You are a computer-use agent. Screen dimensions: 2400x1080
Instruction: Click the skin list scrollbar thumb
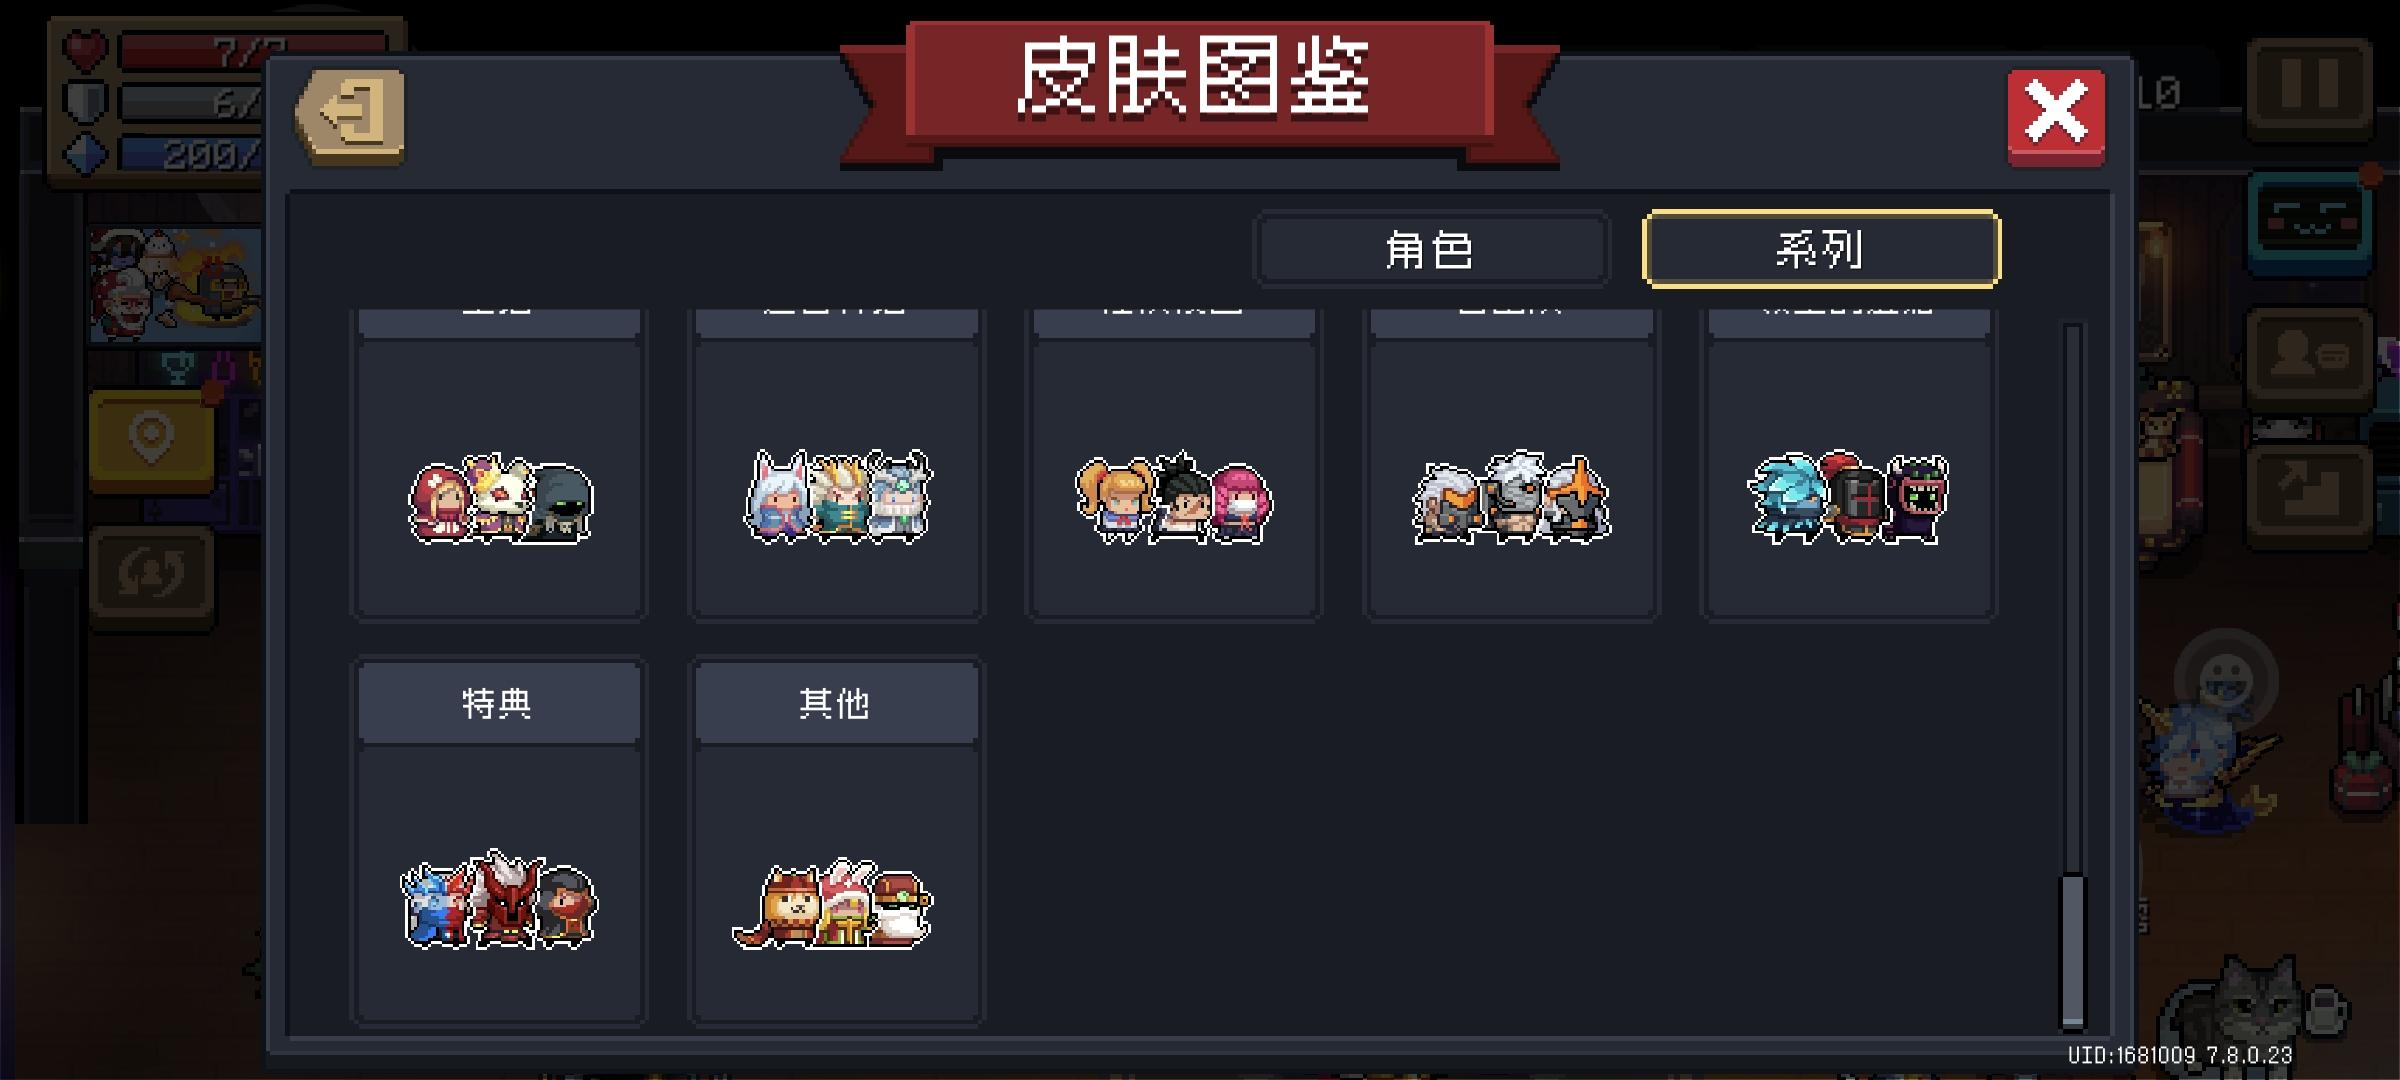(x=2073, y=951)
